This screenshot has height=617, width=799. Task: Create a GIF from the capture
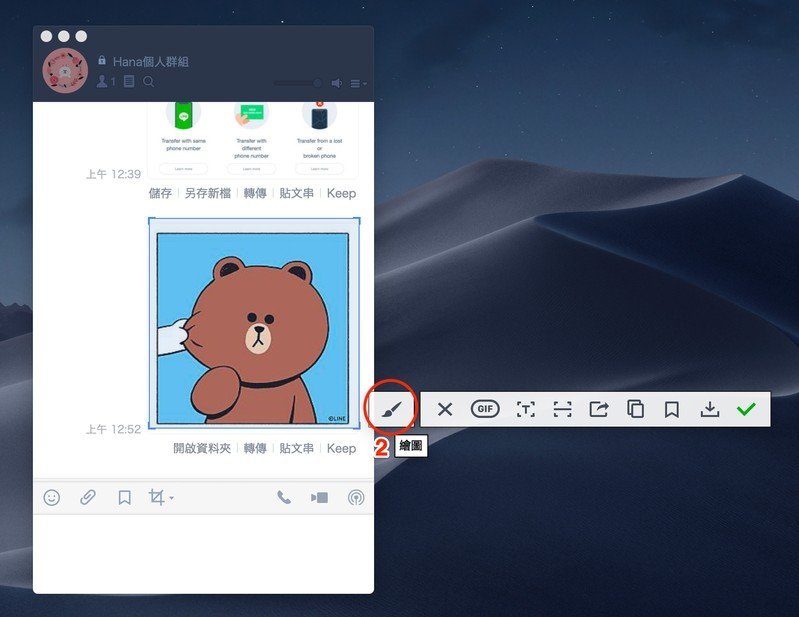point(485,409)
